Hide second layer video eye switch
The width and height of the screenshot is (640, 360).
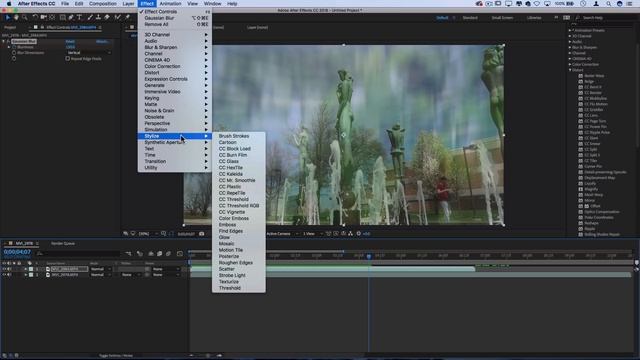click(4, 275)
